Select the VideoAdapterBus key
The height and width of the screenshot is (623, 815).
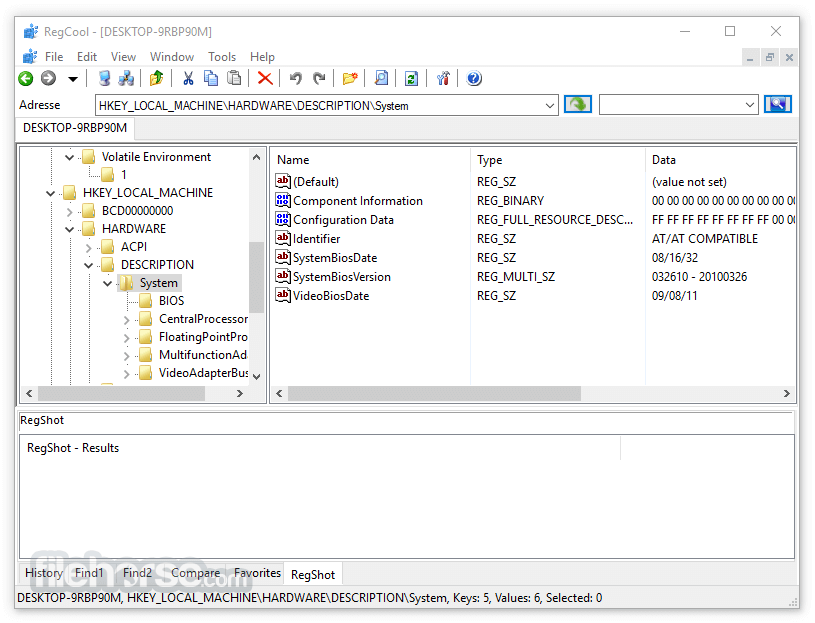point(203,373)
